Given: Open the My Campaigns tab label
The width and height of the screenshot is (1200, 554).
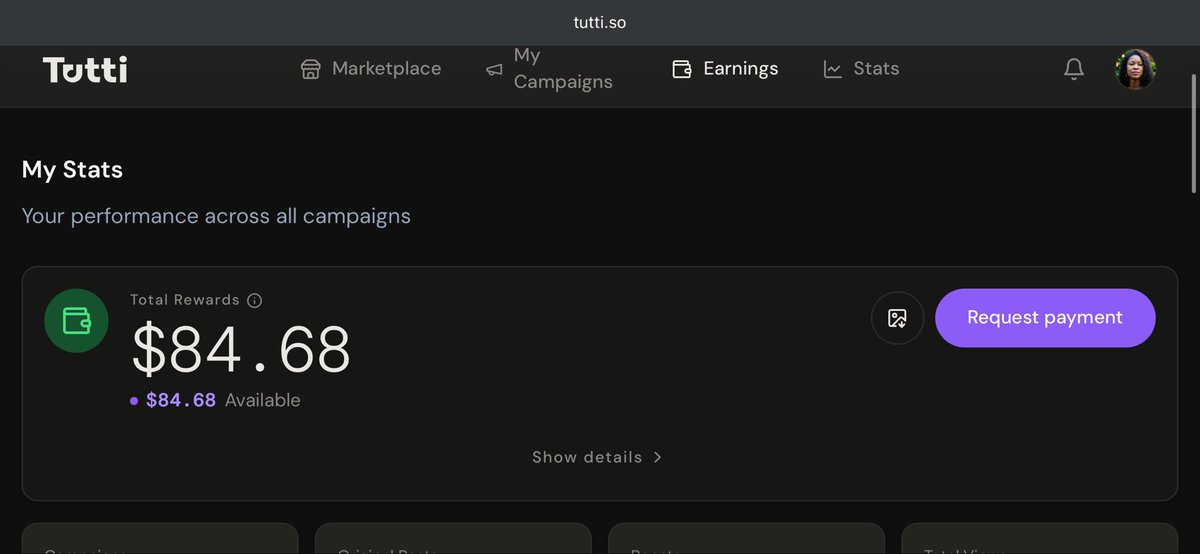Looking at the screenshot, I should point(563,68).
